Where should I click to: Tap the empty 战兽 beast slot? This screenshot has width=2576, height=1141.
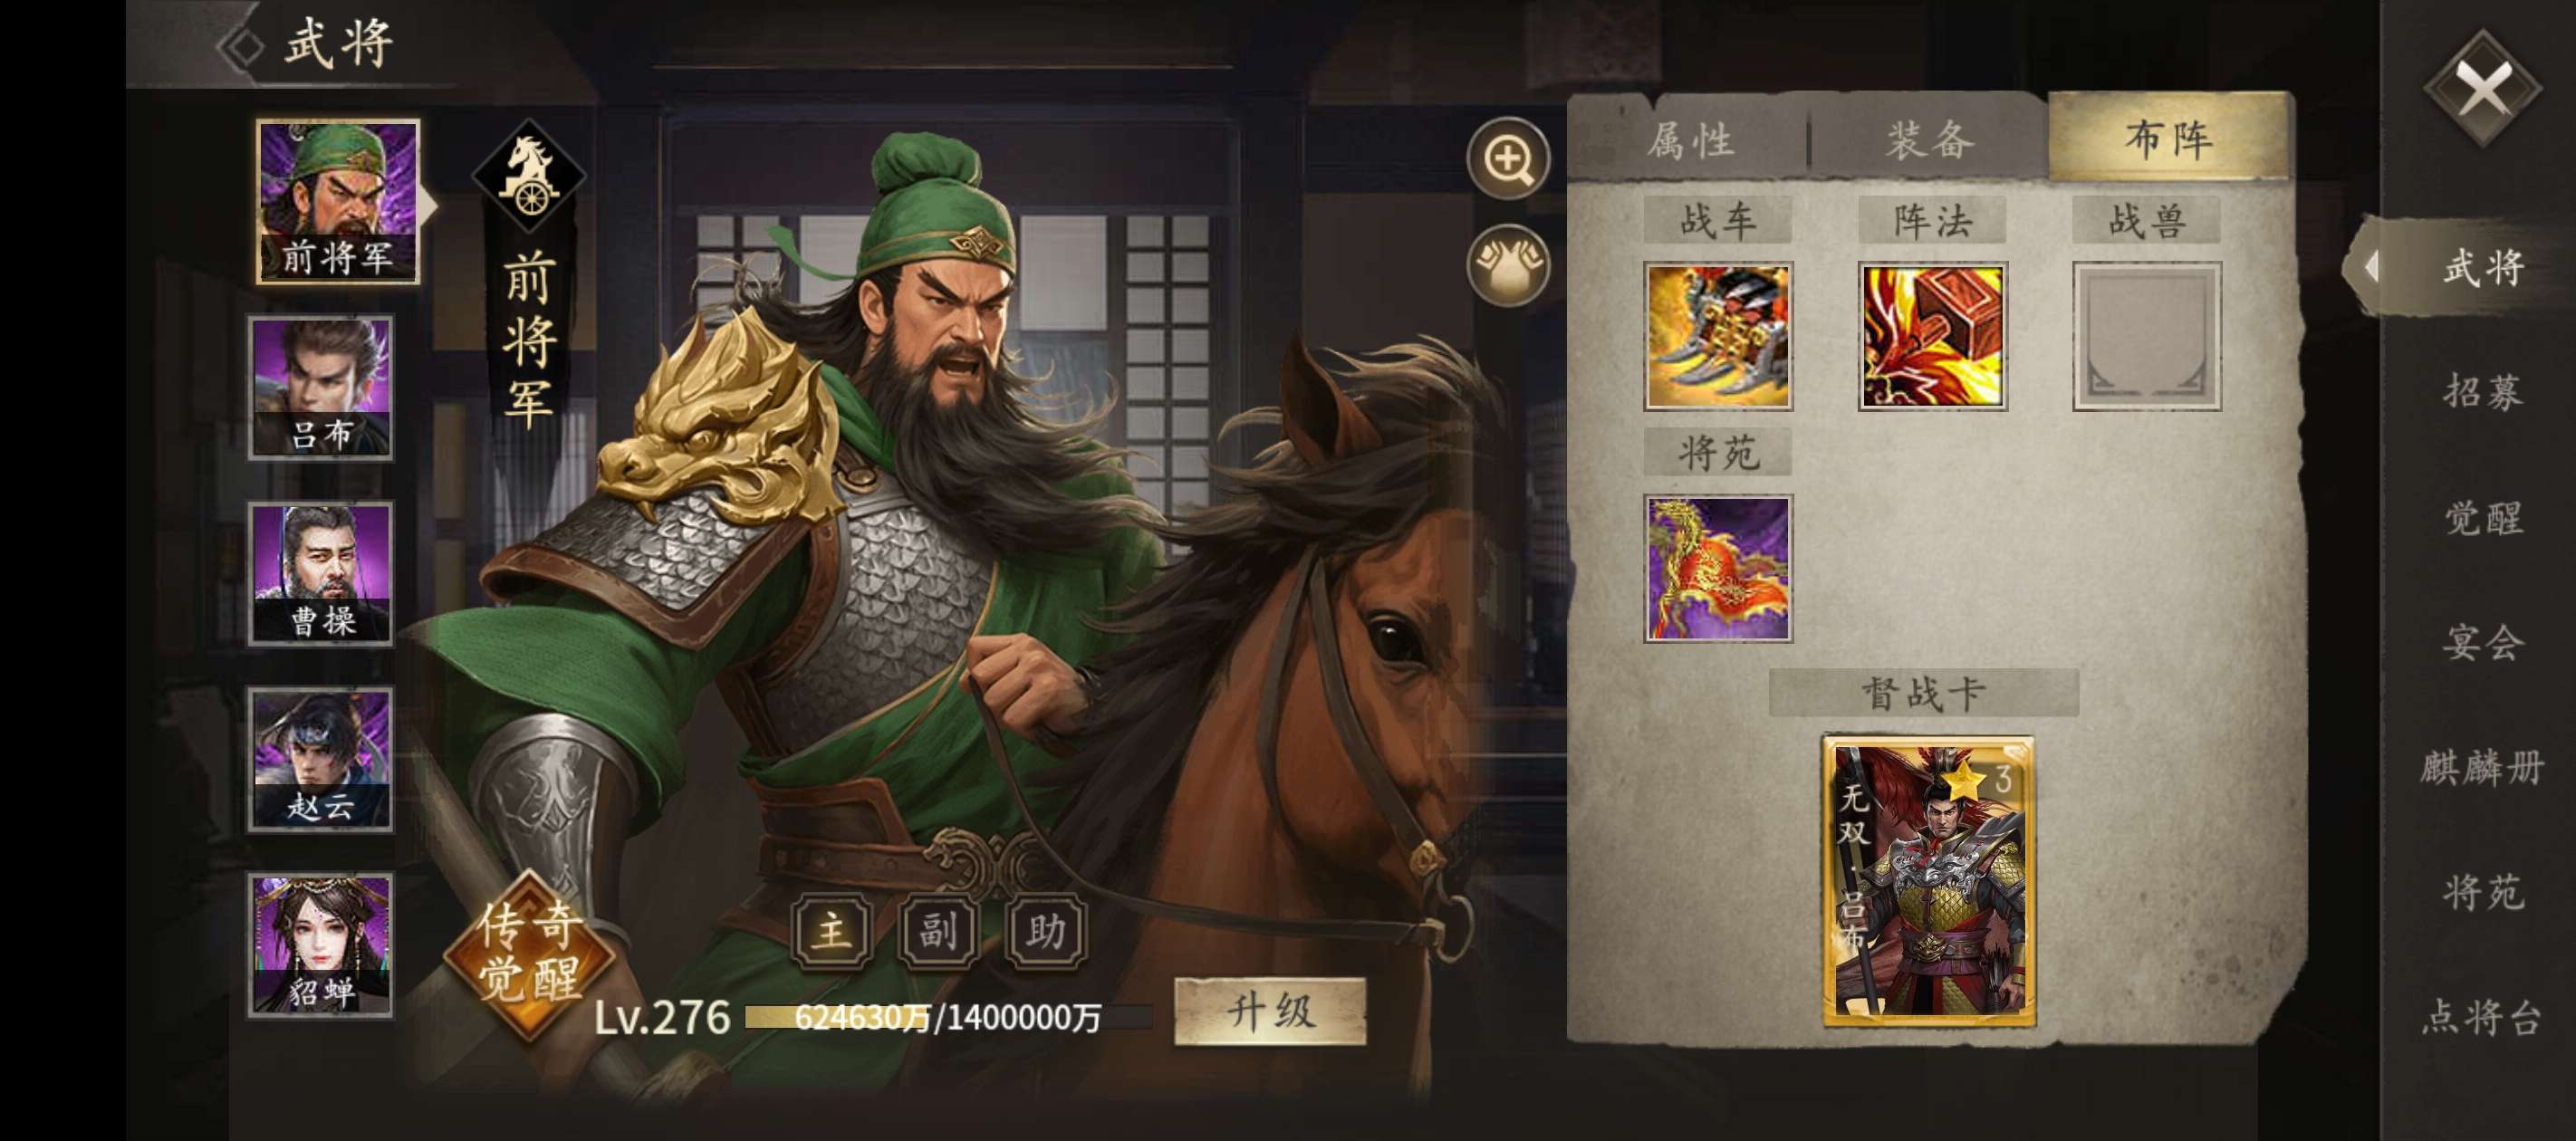[x=2147, y=337]
